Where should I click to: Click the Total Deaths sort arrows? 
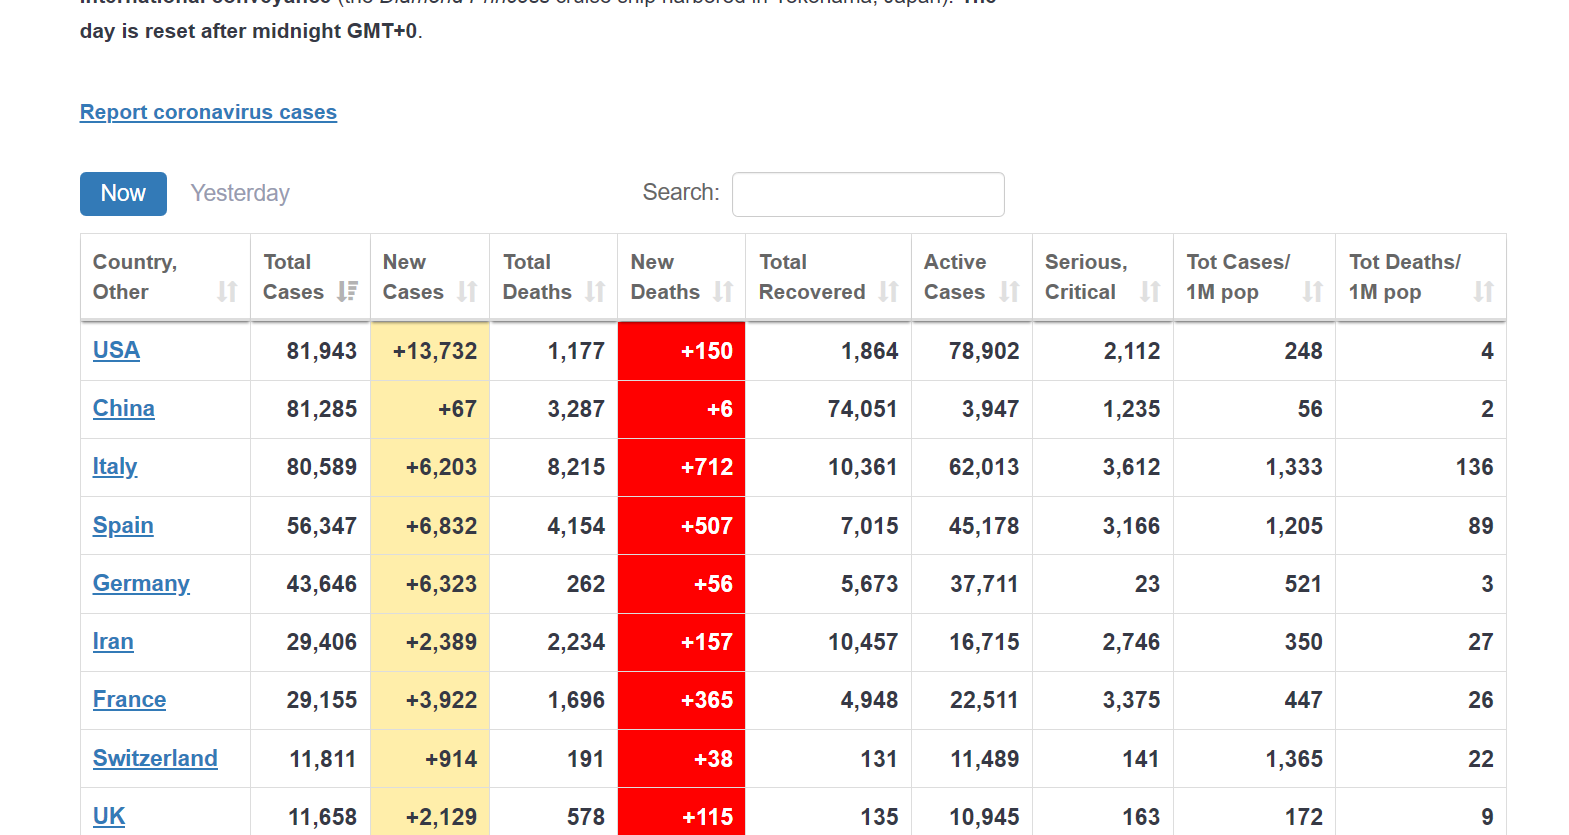pyautogui.click(x=595, y=291)
